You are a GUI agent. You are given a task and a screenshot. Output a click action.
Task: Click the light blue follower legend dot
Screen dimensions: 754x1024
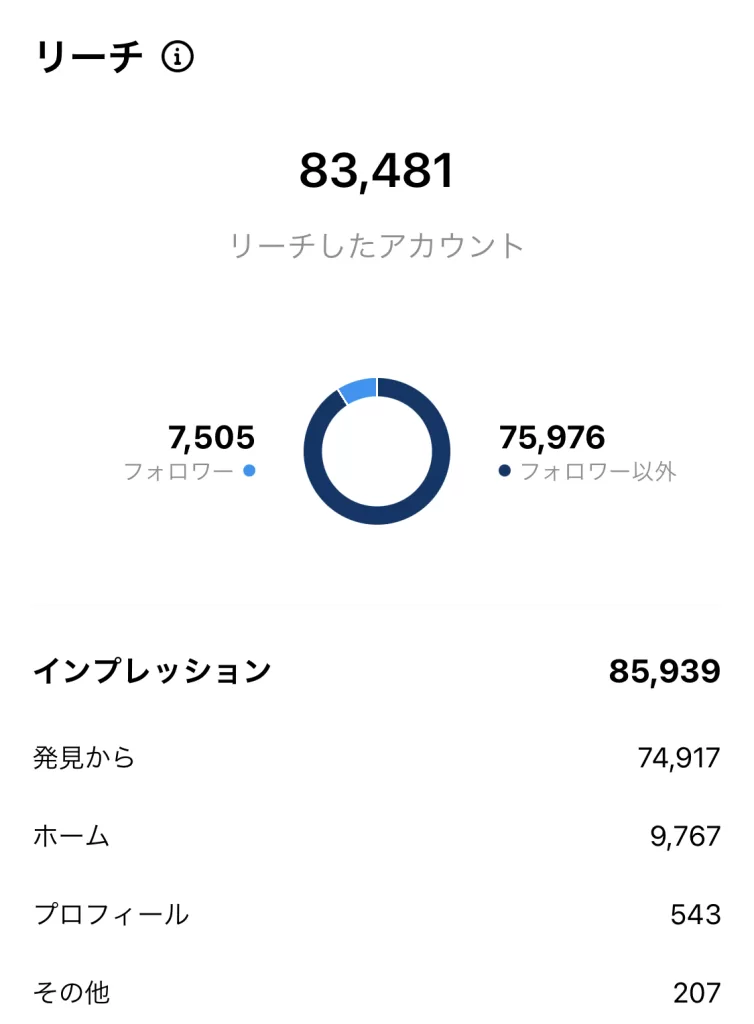coord(249,470)
